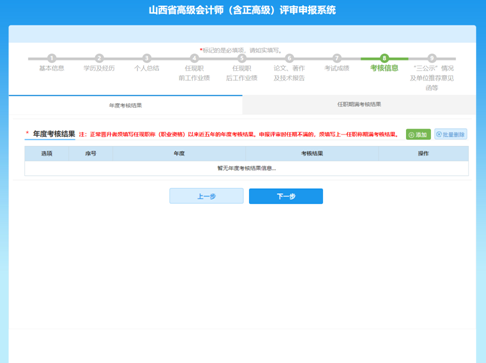Click the 操作 column header
Image resolution: width=486 pixels, height=363 pixels.
coord(423,153)
